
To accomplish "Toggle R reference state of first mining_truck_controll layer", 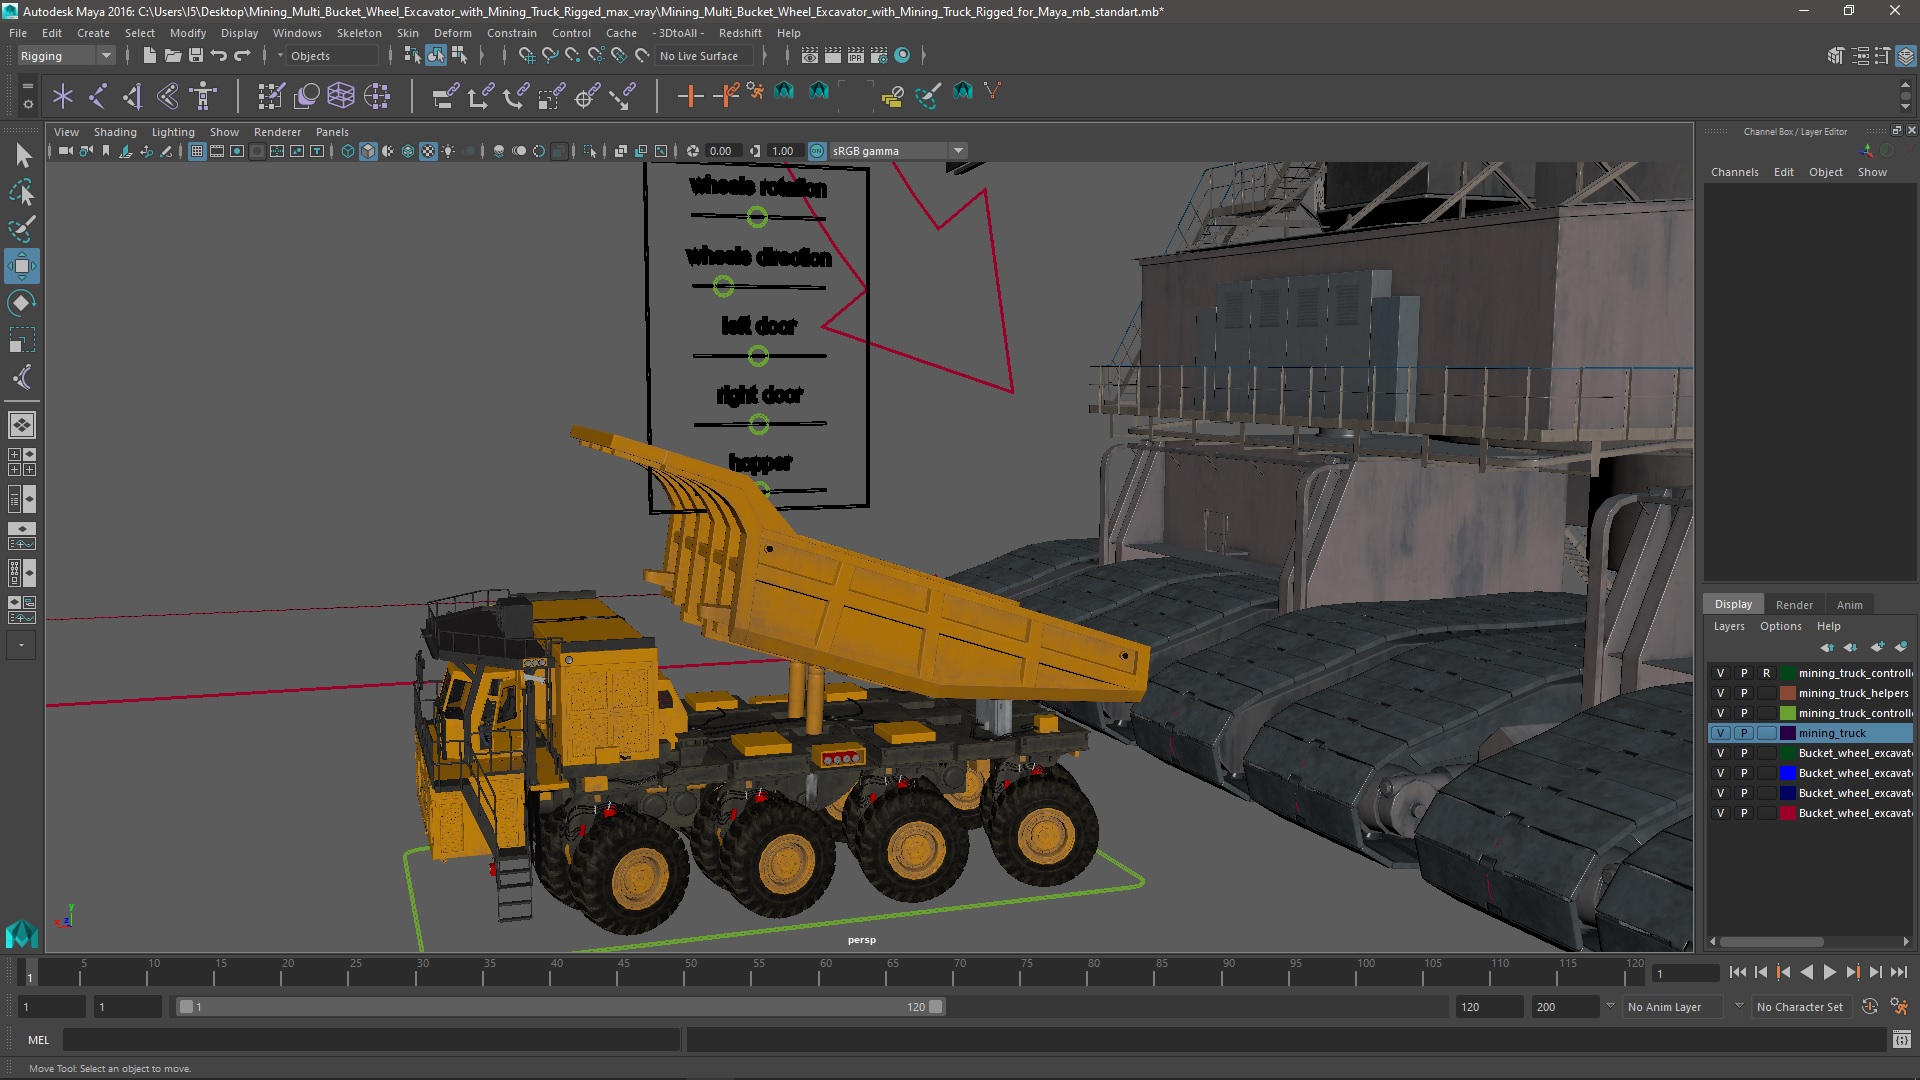I will pos(1767,673).
